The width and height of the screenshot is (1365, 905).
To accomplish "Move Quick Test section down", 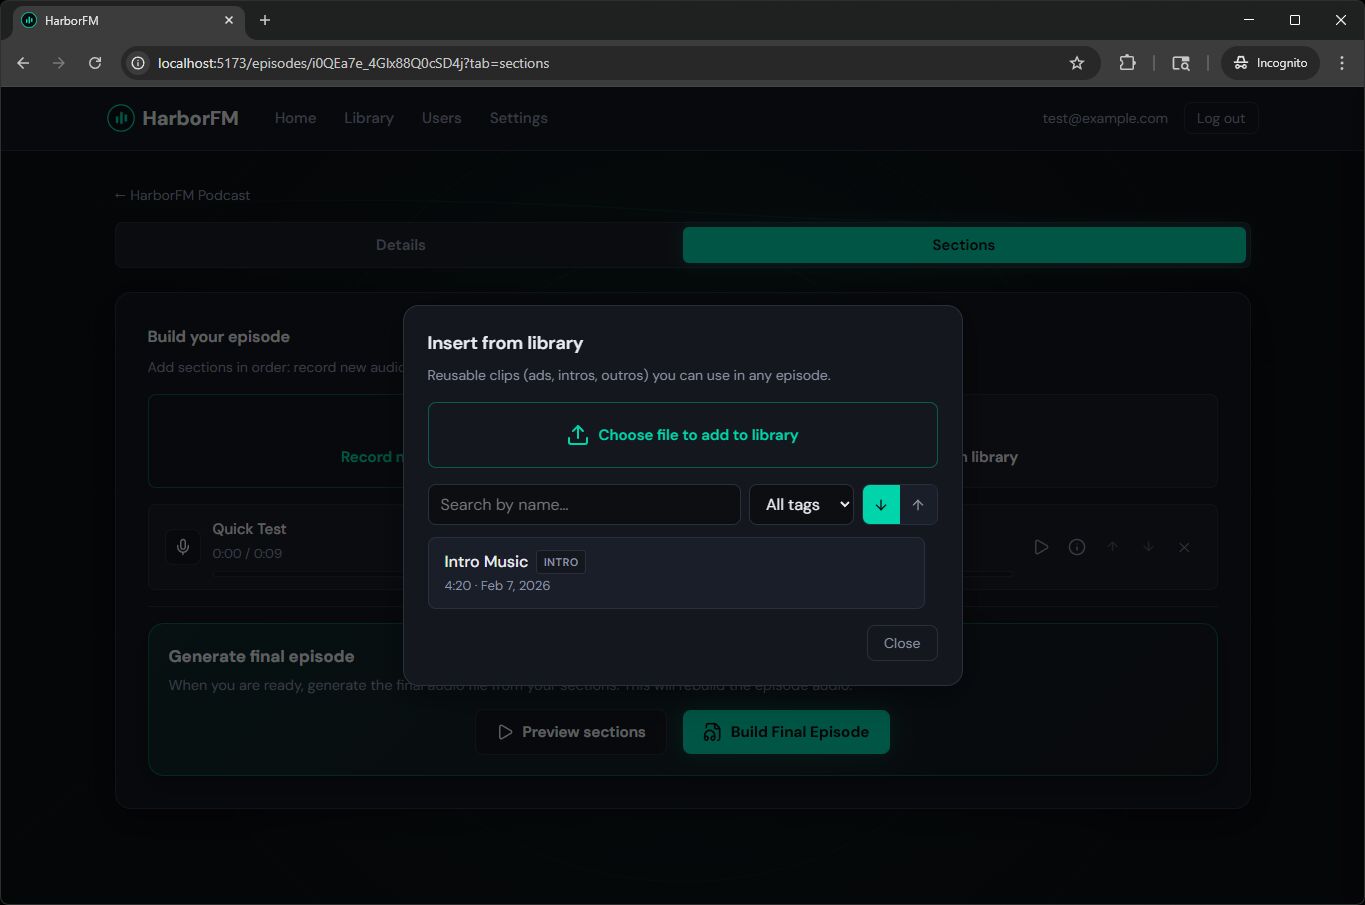I will click(1148, 547).
